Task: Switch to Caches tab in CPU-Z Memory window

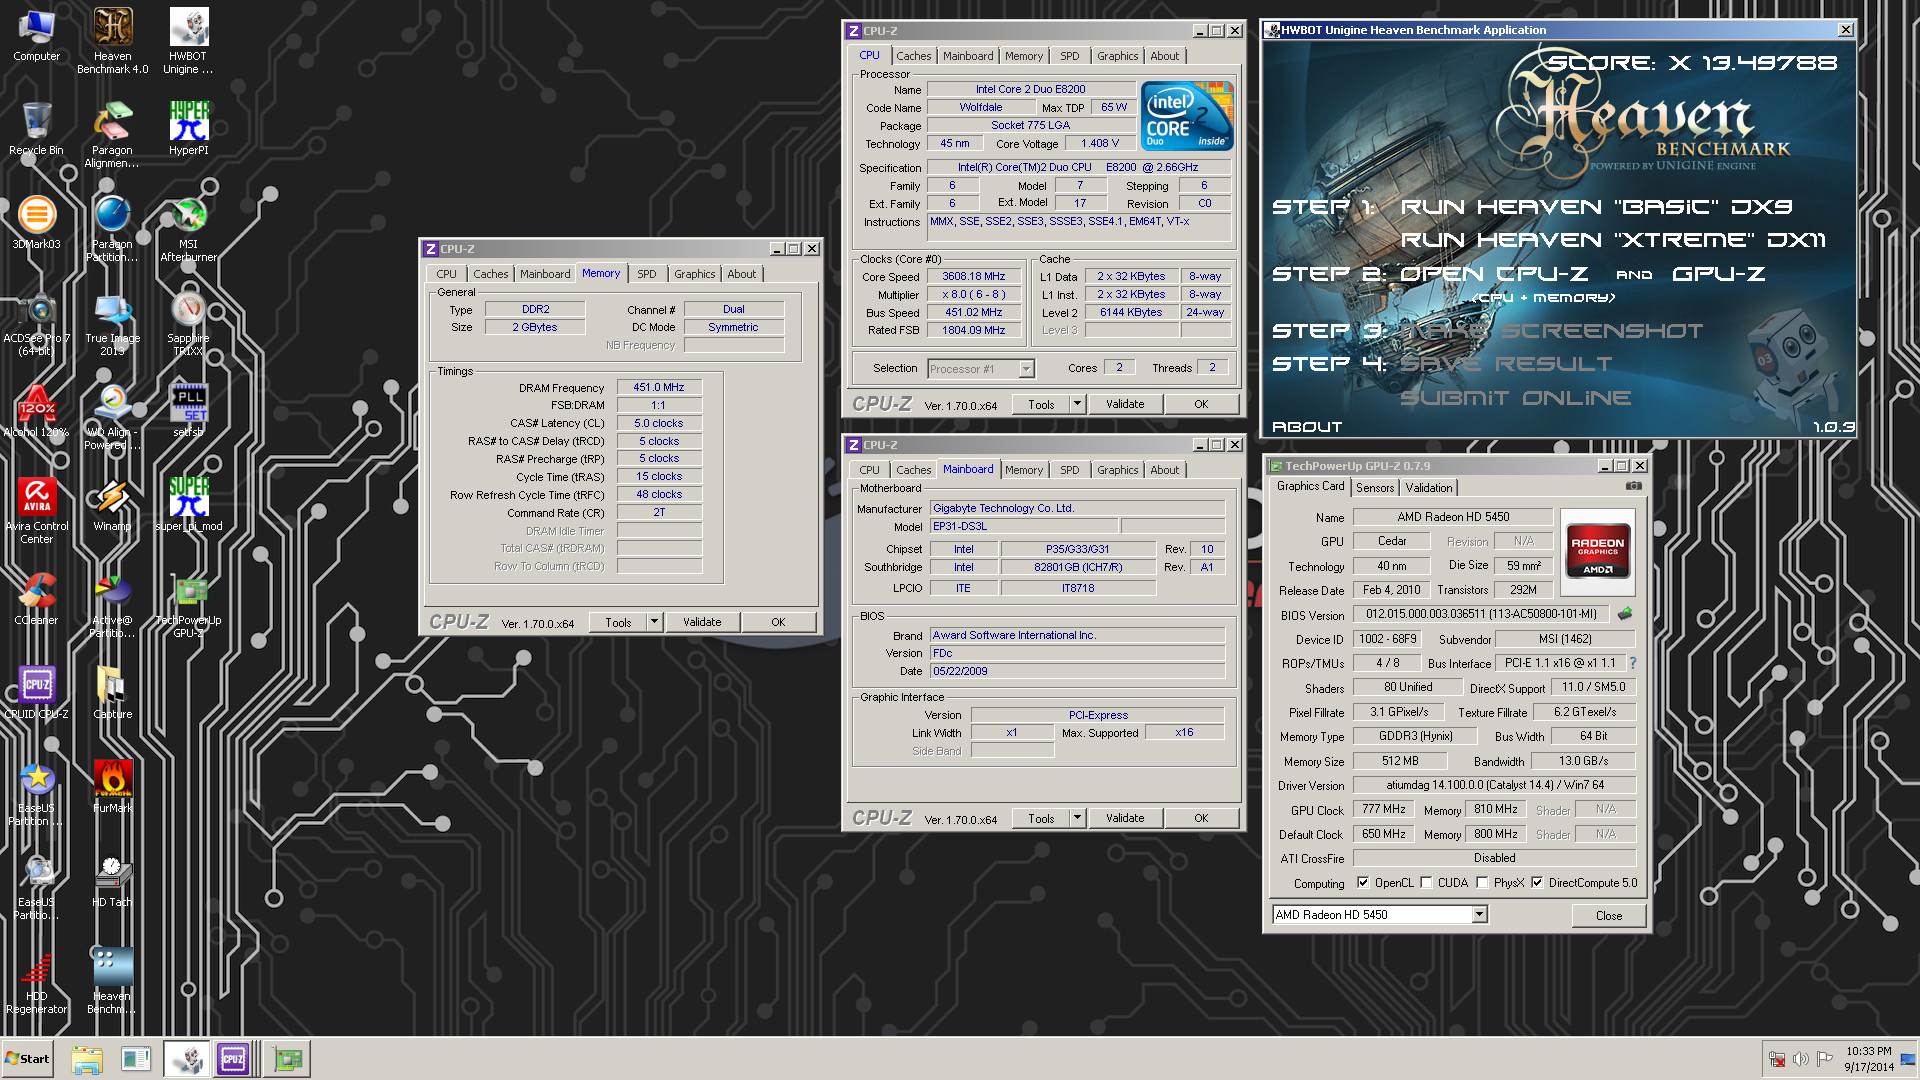Action: pyautogui.click(x=490, y=274)
